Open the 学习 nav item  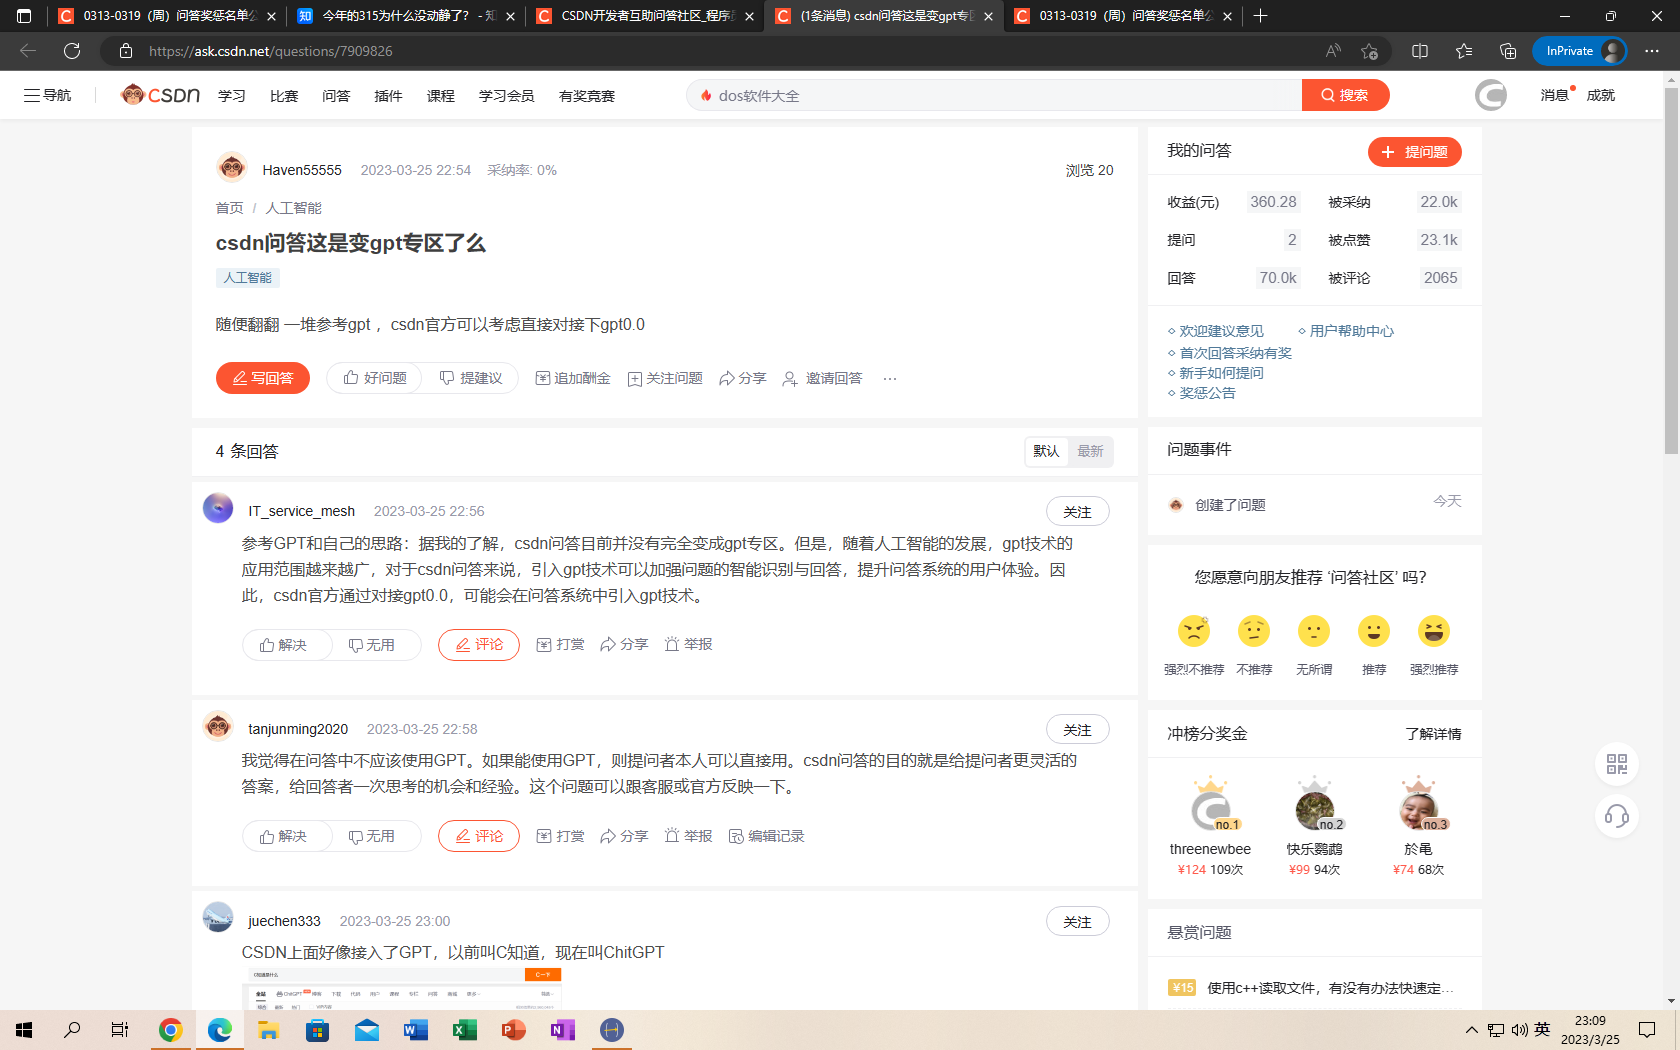(x=232, y=96)
